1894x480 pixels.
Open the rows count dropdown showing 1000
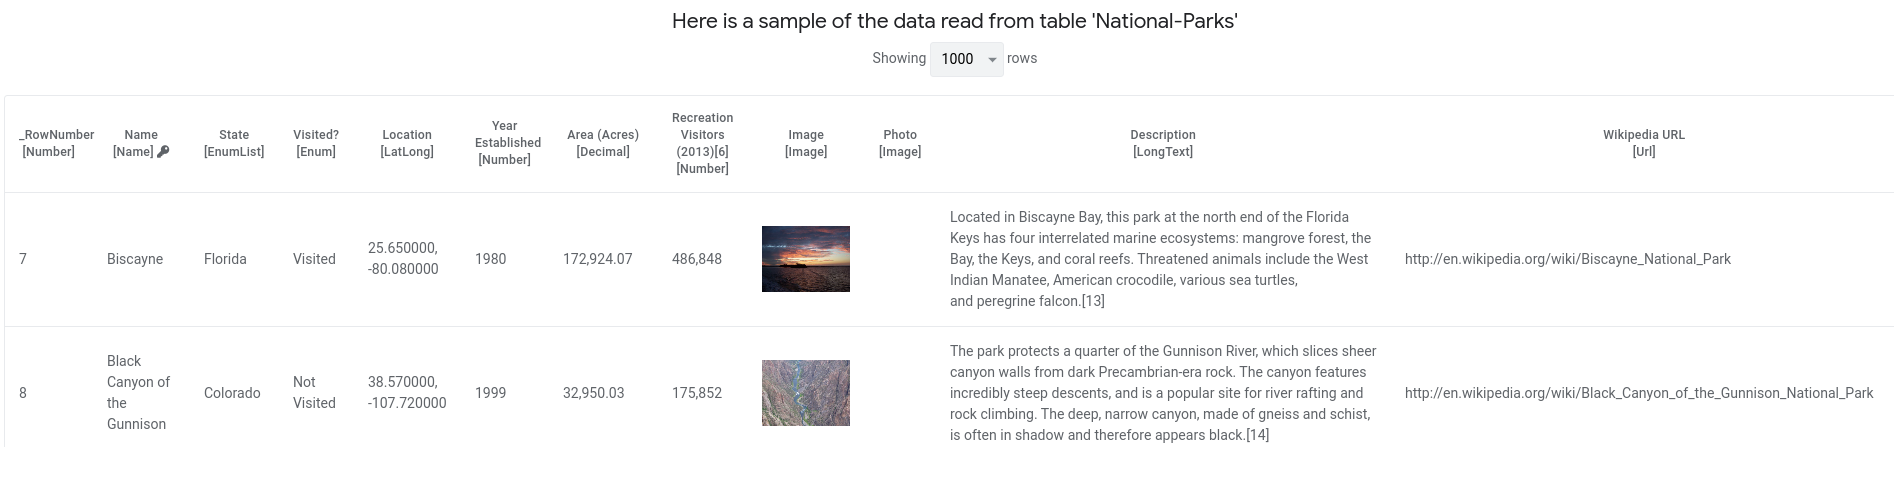pyautogui.click(x=966, y=59)
